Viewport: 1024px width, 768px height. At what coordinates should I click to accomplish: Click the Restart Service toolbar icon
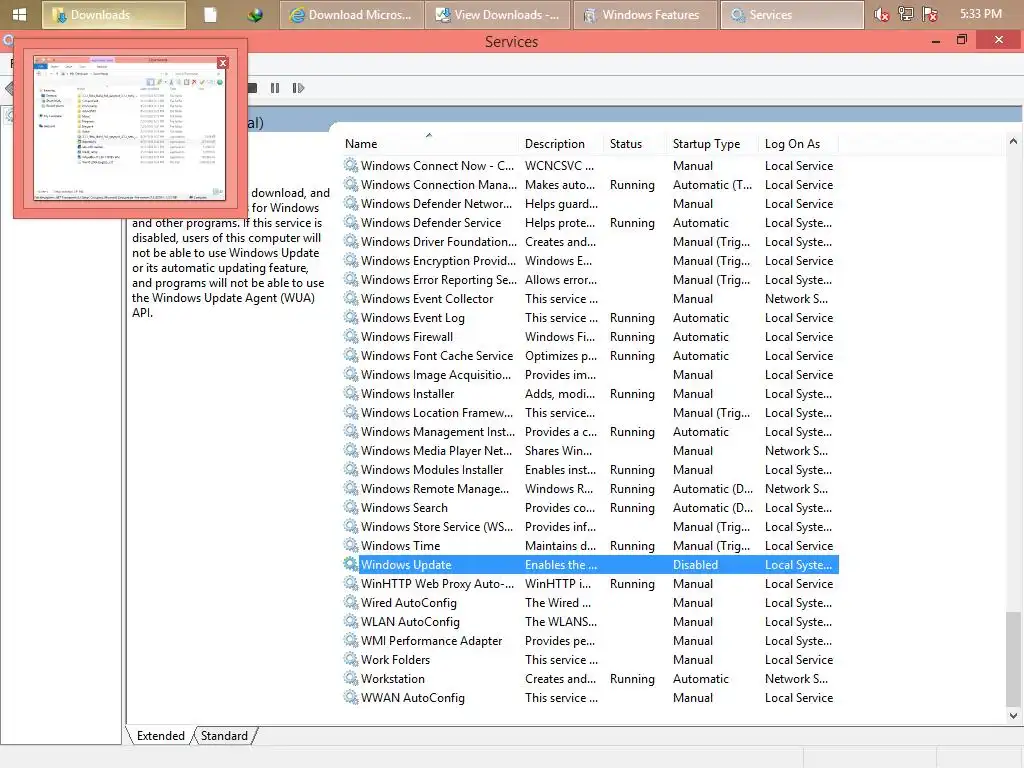point(298,88)
